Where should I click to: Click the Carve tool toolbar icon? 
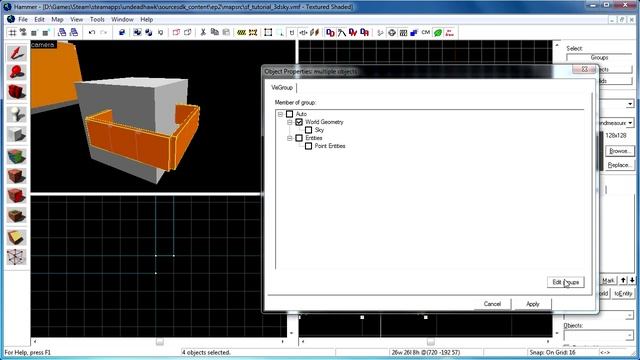[x=122, y=33]
